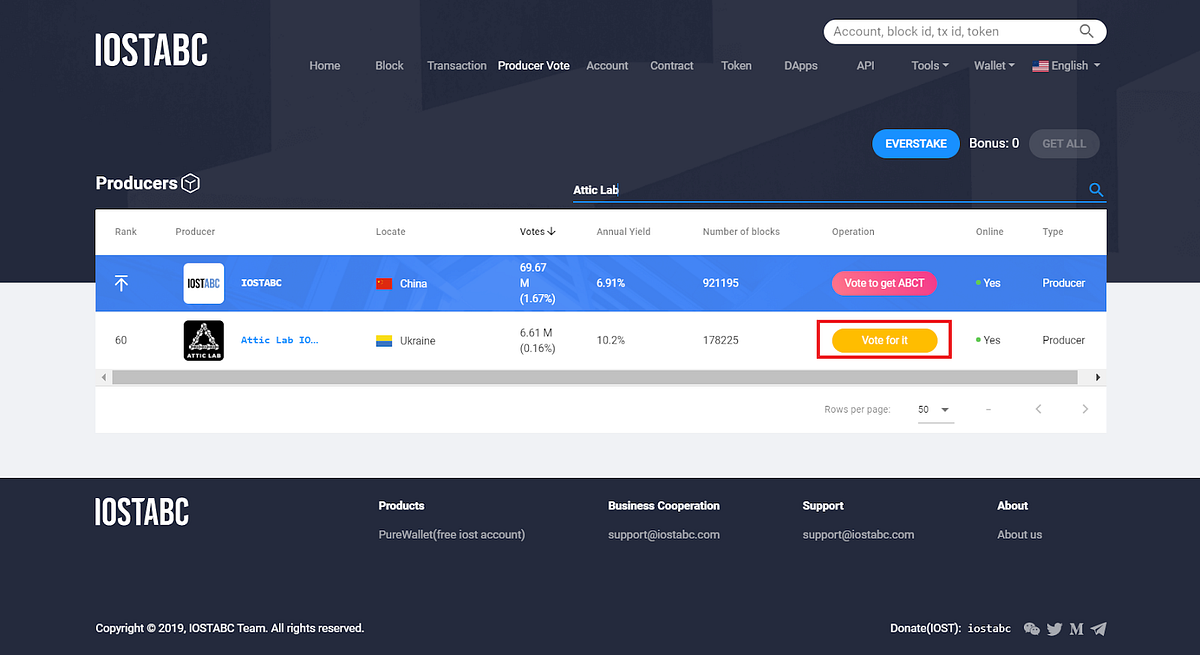
Task: Open the Home menu item
Action: click(x=325, y=66)
